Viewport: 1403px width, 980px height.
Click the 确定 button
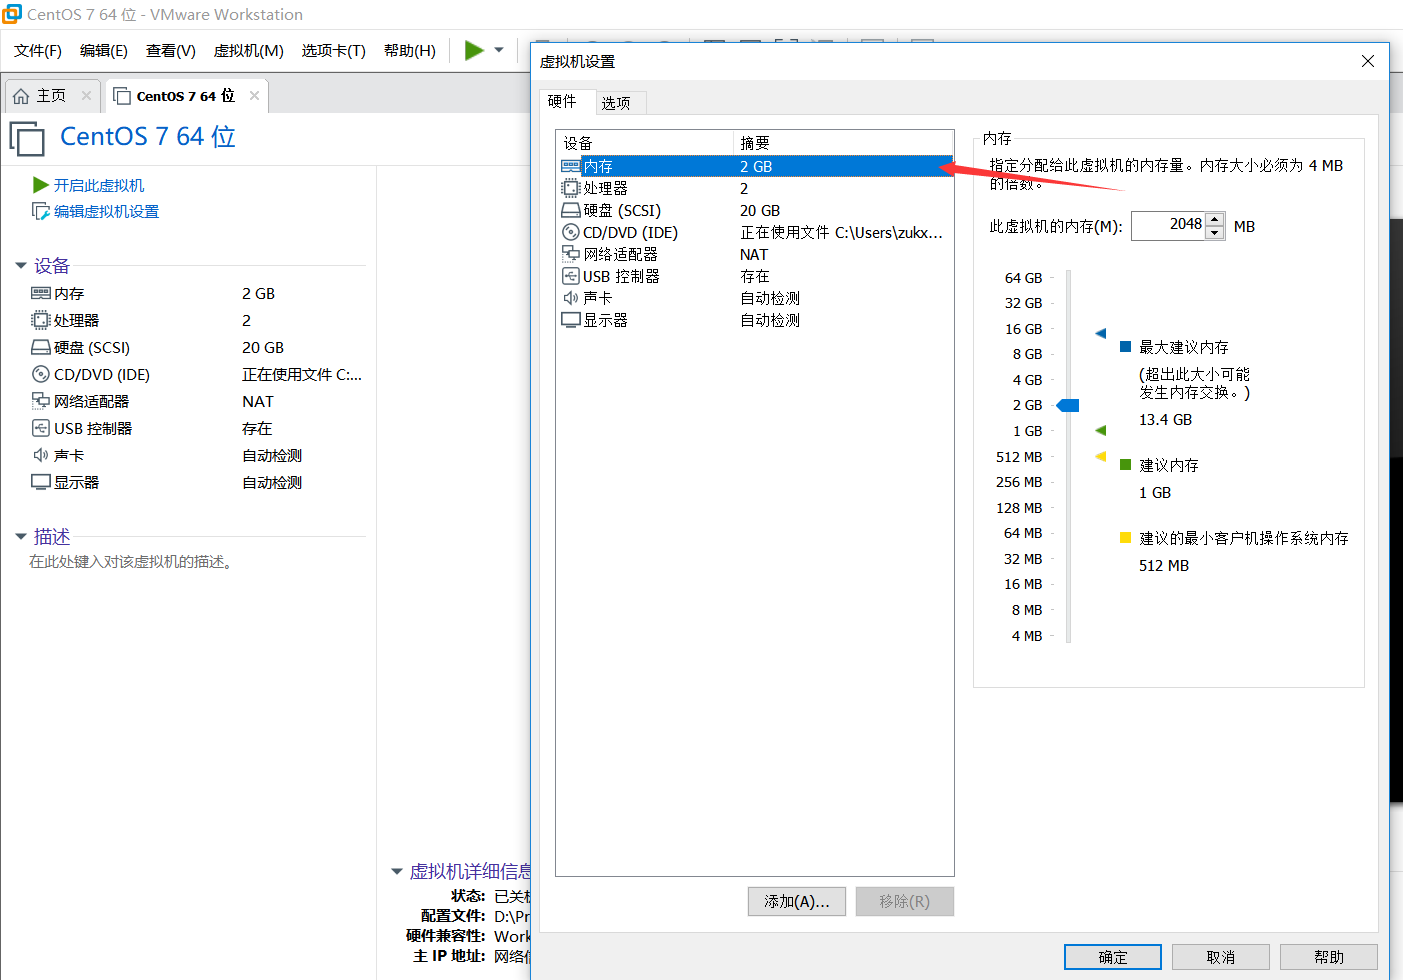tap(1113, 957)
